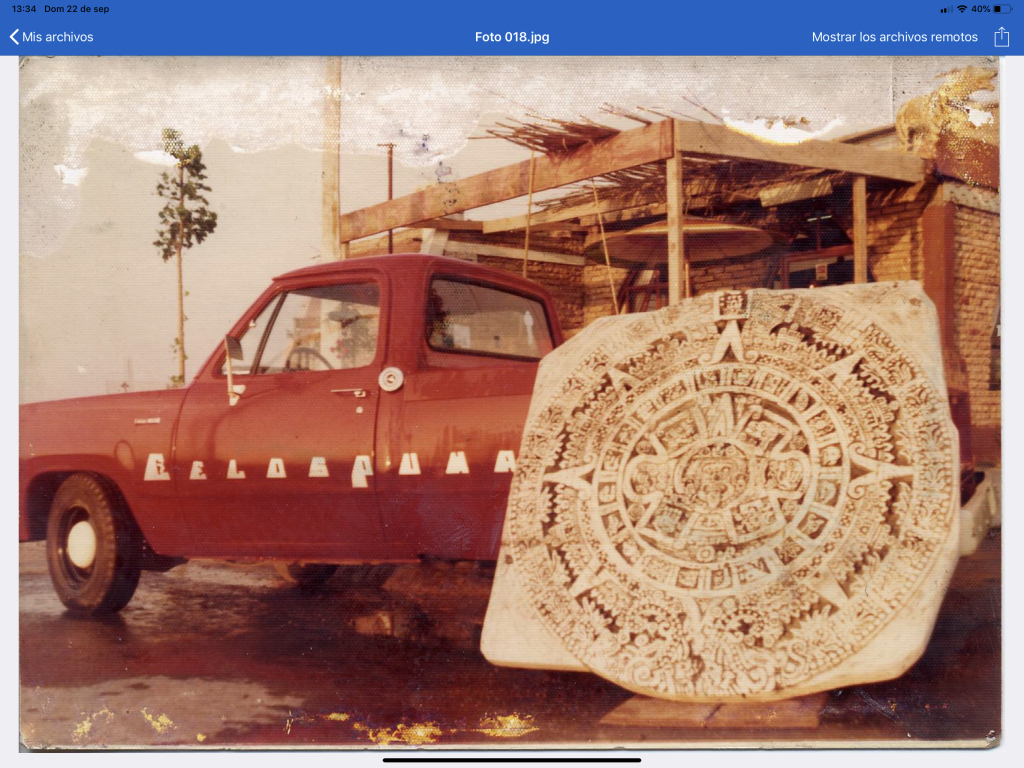Tap the back chevron arrow
This screenshot has width=1024, height=768.
pos(14,37)
